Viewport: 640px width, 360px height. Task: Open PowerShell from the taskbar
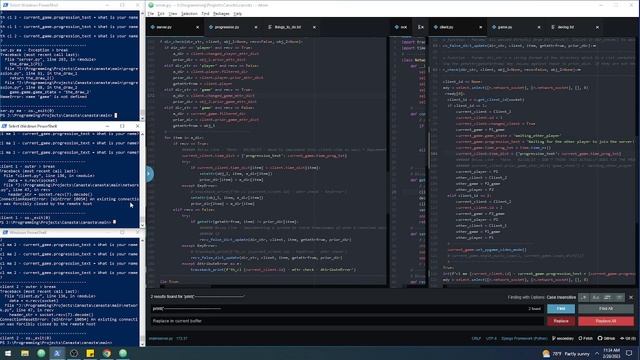click(58, 353)
